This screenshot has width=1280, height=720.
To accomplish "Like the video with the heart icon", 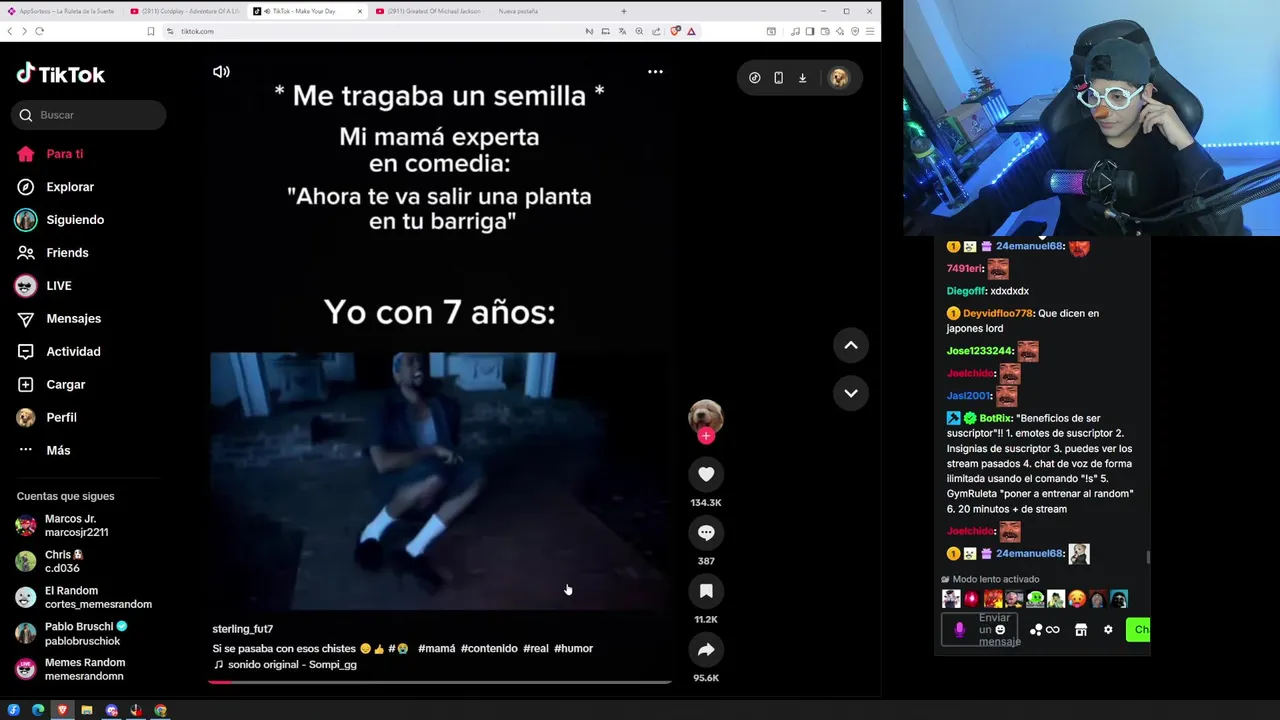I will point(706,474).
